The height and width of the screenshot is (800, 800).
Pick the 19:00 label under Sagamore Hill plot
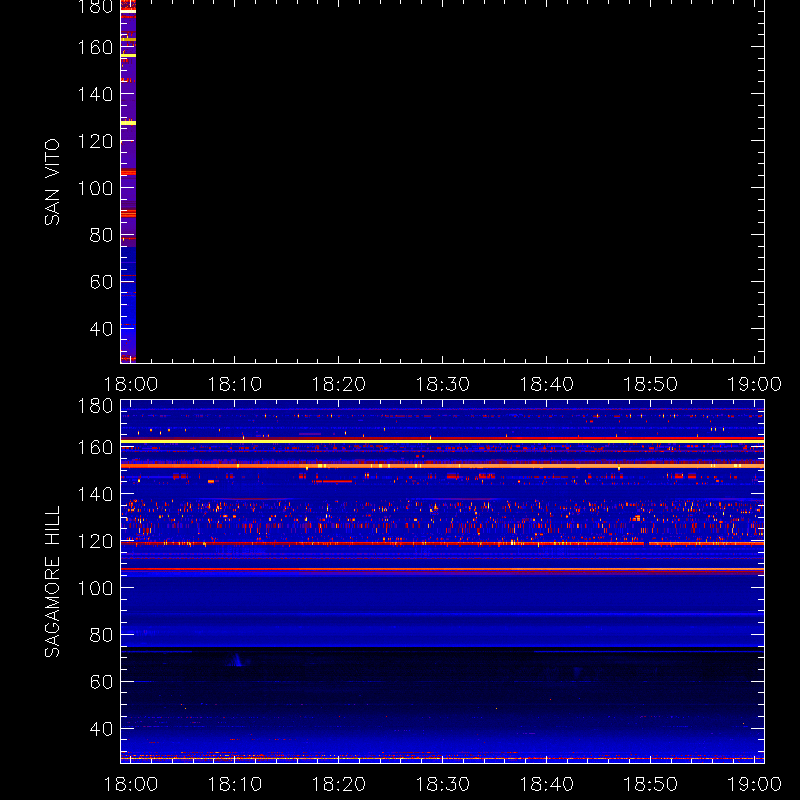pos(754,784)
